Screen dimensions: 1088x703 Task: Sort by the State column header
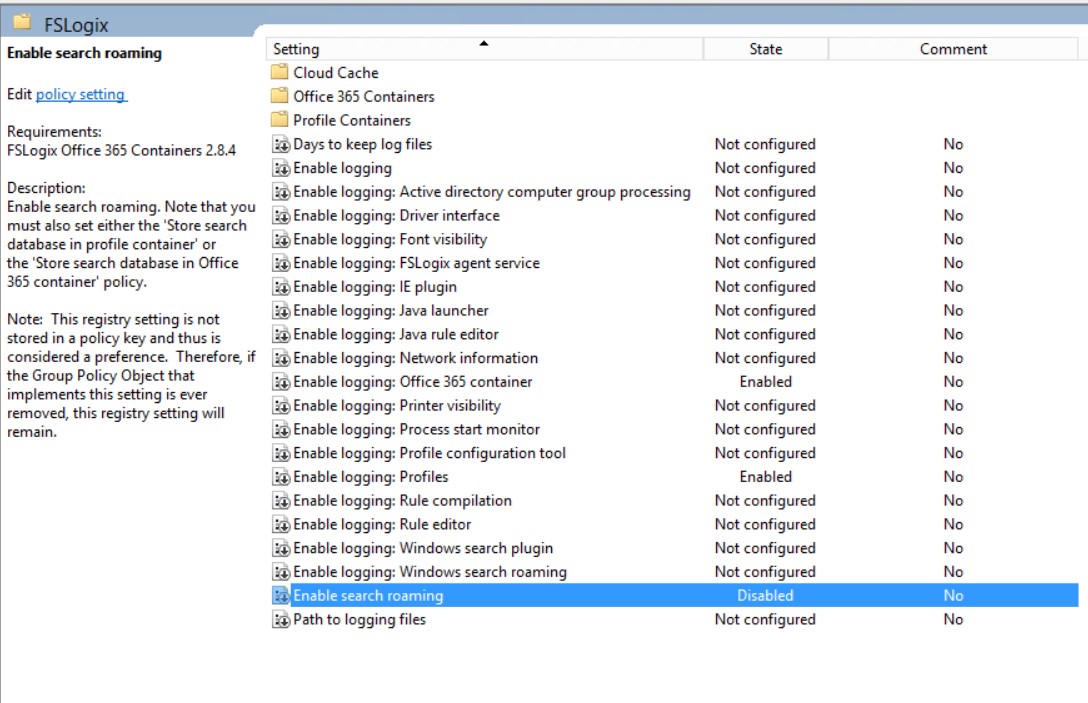[x=765, y=49]
